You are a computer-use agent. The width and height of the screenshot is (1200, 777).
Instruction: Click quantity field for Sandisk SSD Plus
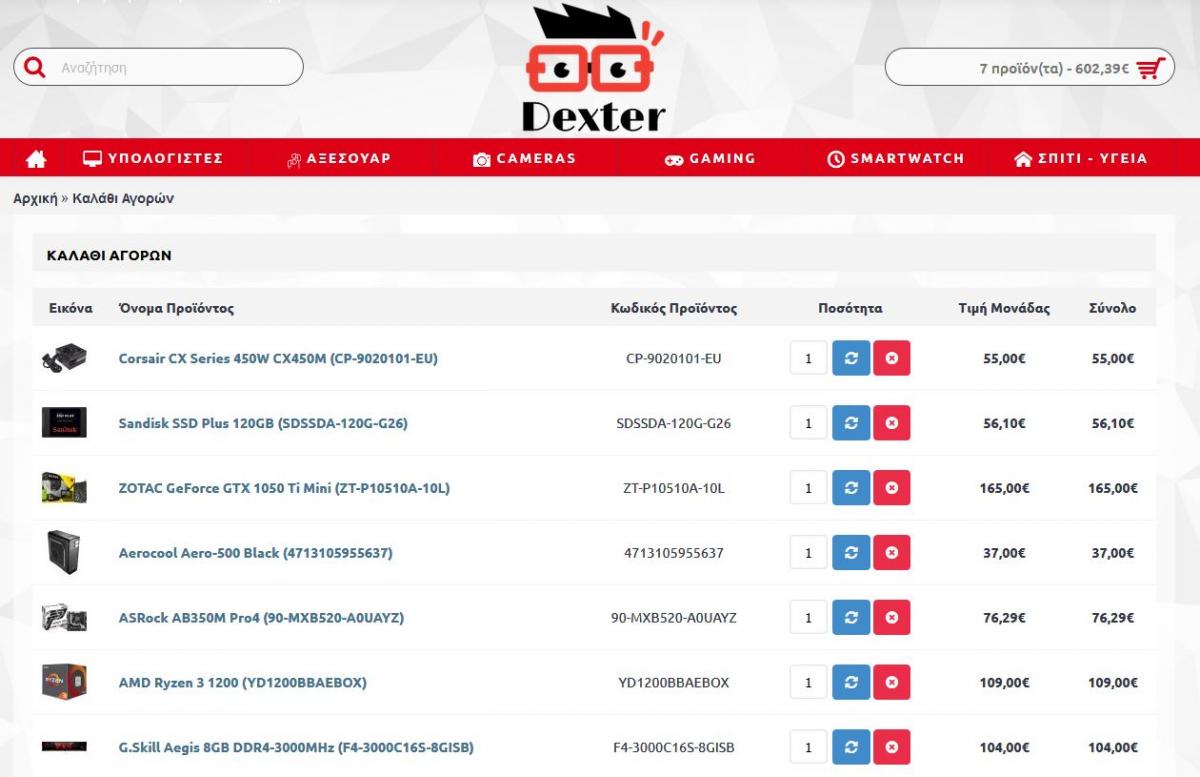809,423
